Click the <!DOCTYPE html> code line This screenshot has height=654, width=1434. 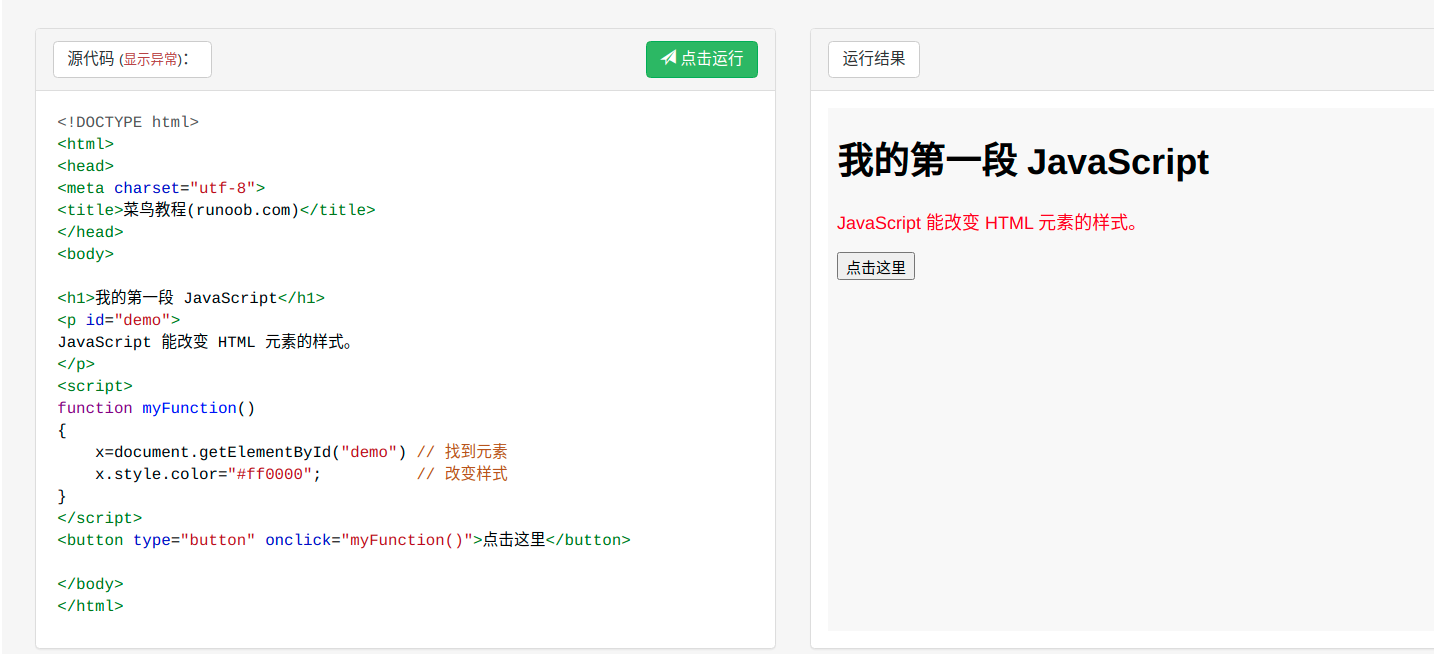(x=128, y=122)
